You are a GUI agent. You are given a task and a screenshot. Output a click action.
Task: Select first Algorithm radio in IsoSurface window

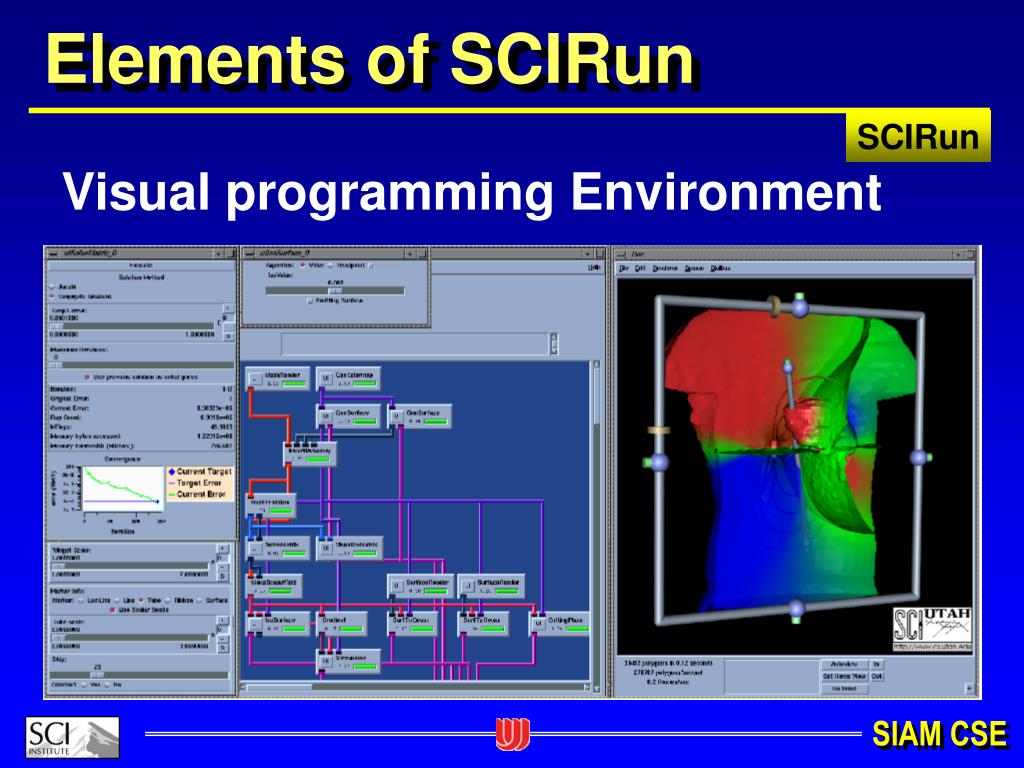[x=302, y=266]
